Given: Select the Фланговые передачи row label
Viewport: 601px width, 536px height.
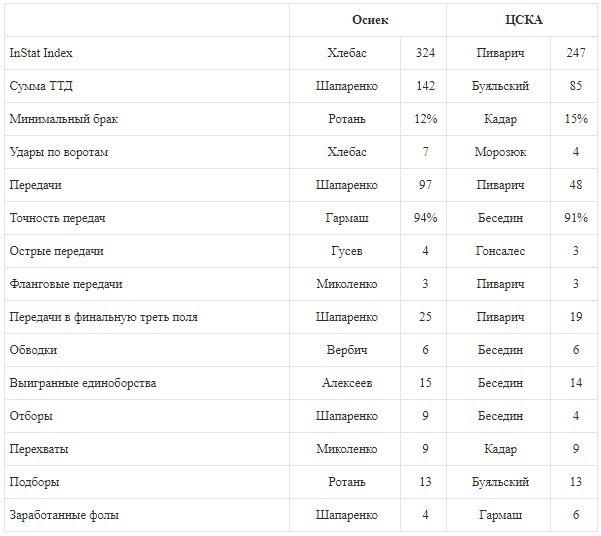Looking at the screenshot, I should click(65, 284).
